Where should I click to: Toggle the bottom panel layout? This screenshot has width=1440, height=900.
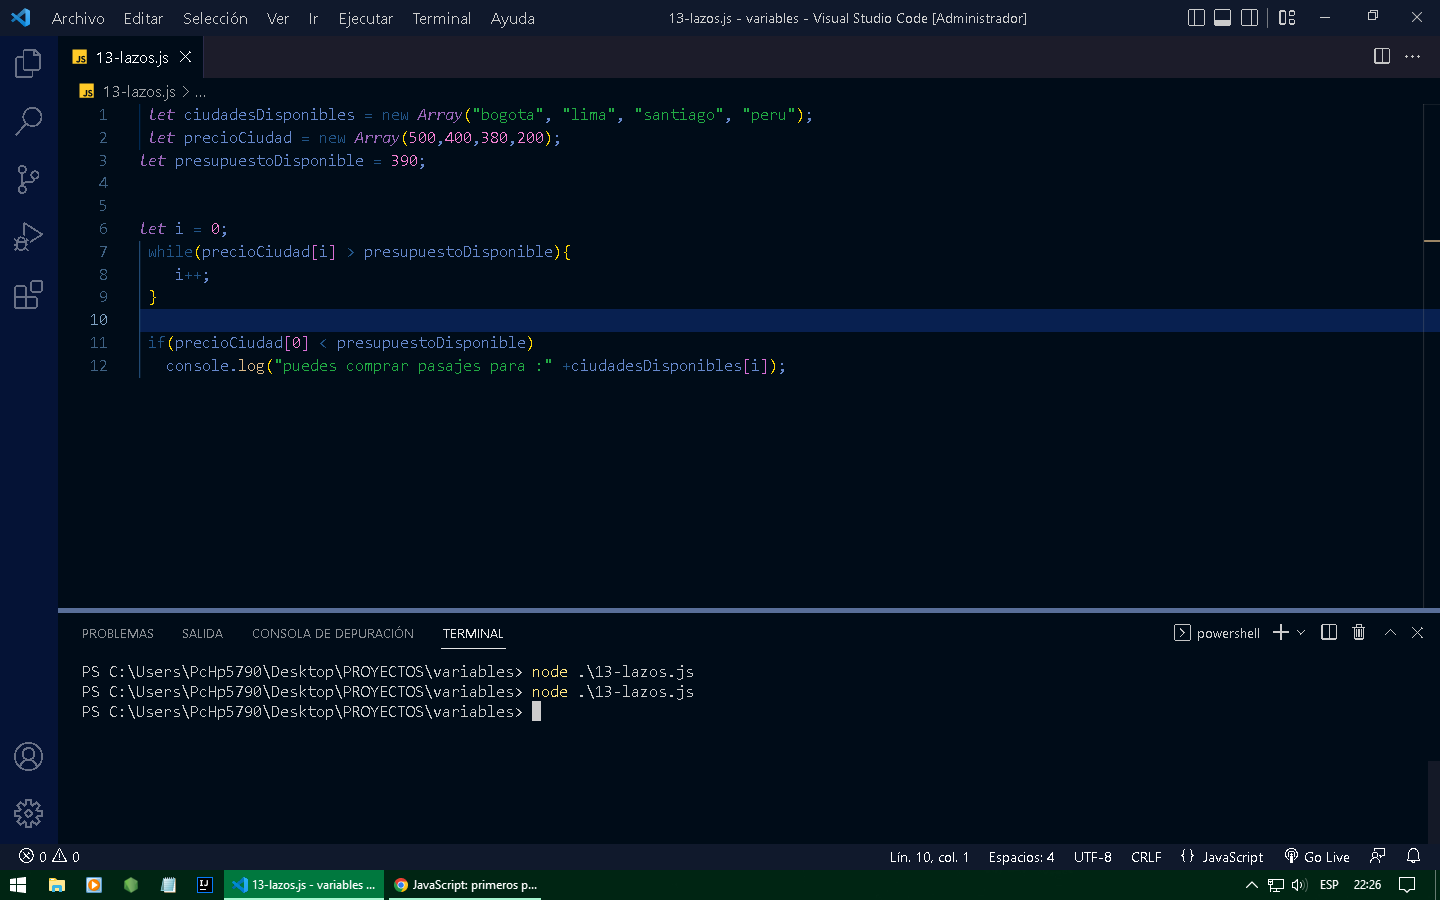coord(1222,17)
